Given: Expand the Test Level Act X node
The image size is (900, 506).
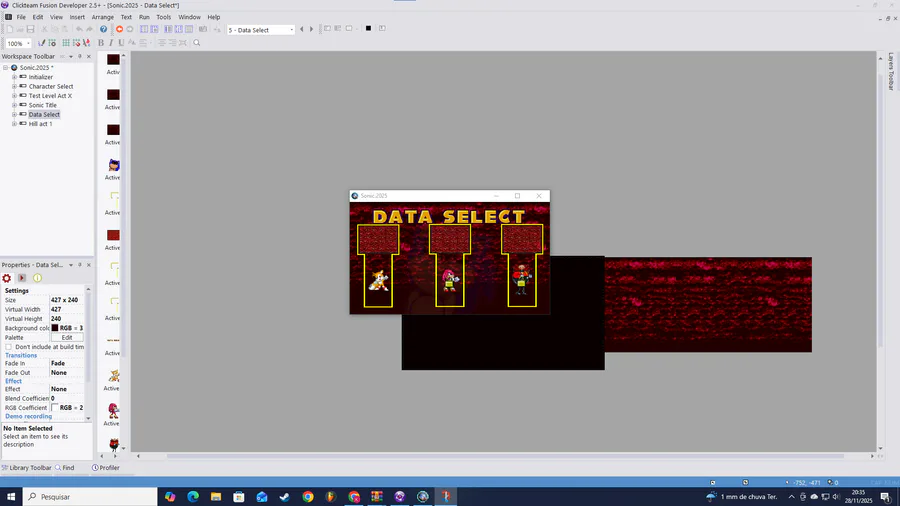Looking at the screenshot, I should (x=14, y=96).
